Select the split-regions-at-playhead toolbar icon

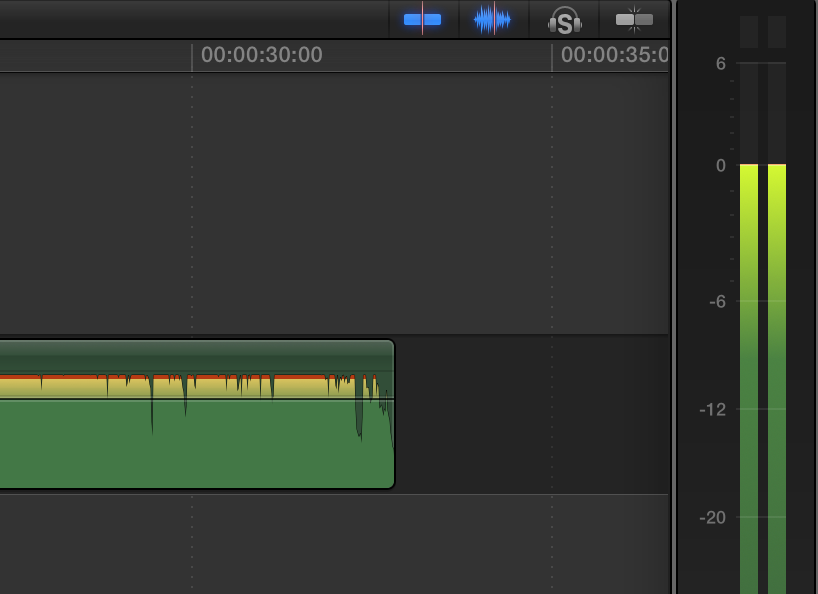tap(423, 19)
